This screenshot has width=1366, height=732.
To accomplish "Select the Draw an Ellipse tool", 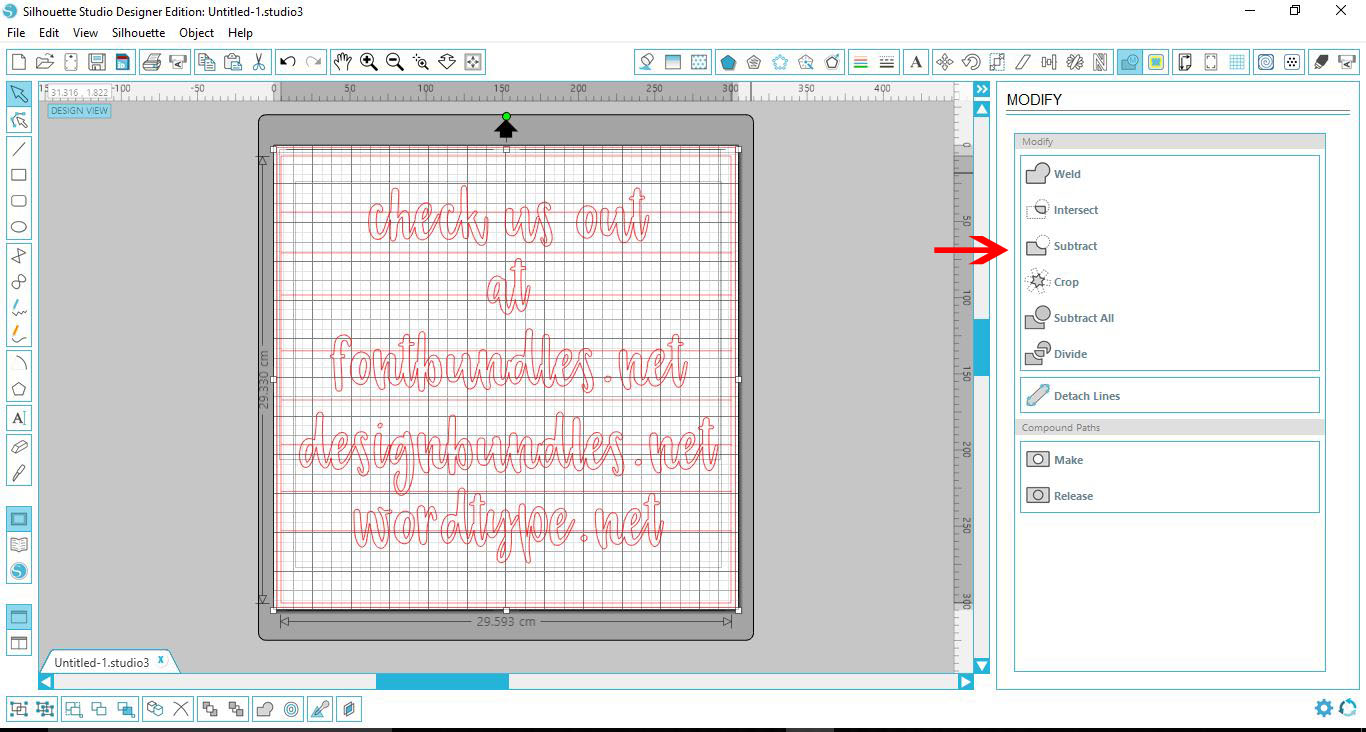I will point(18,227).
